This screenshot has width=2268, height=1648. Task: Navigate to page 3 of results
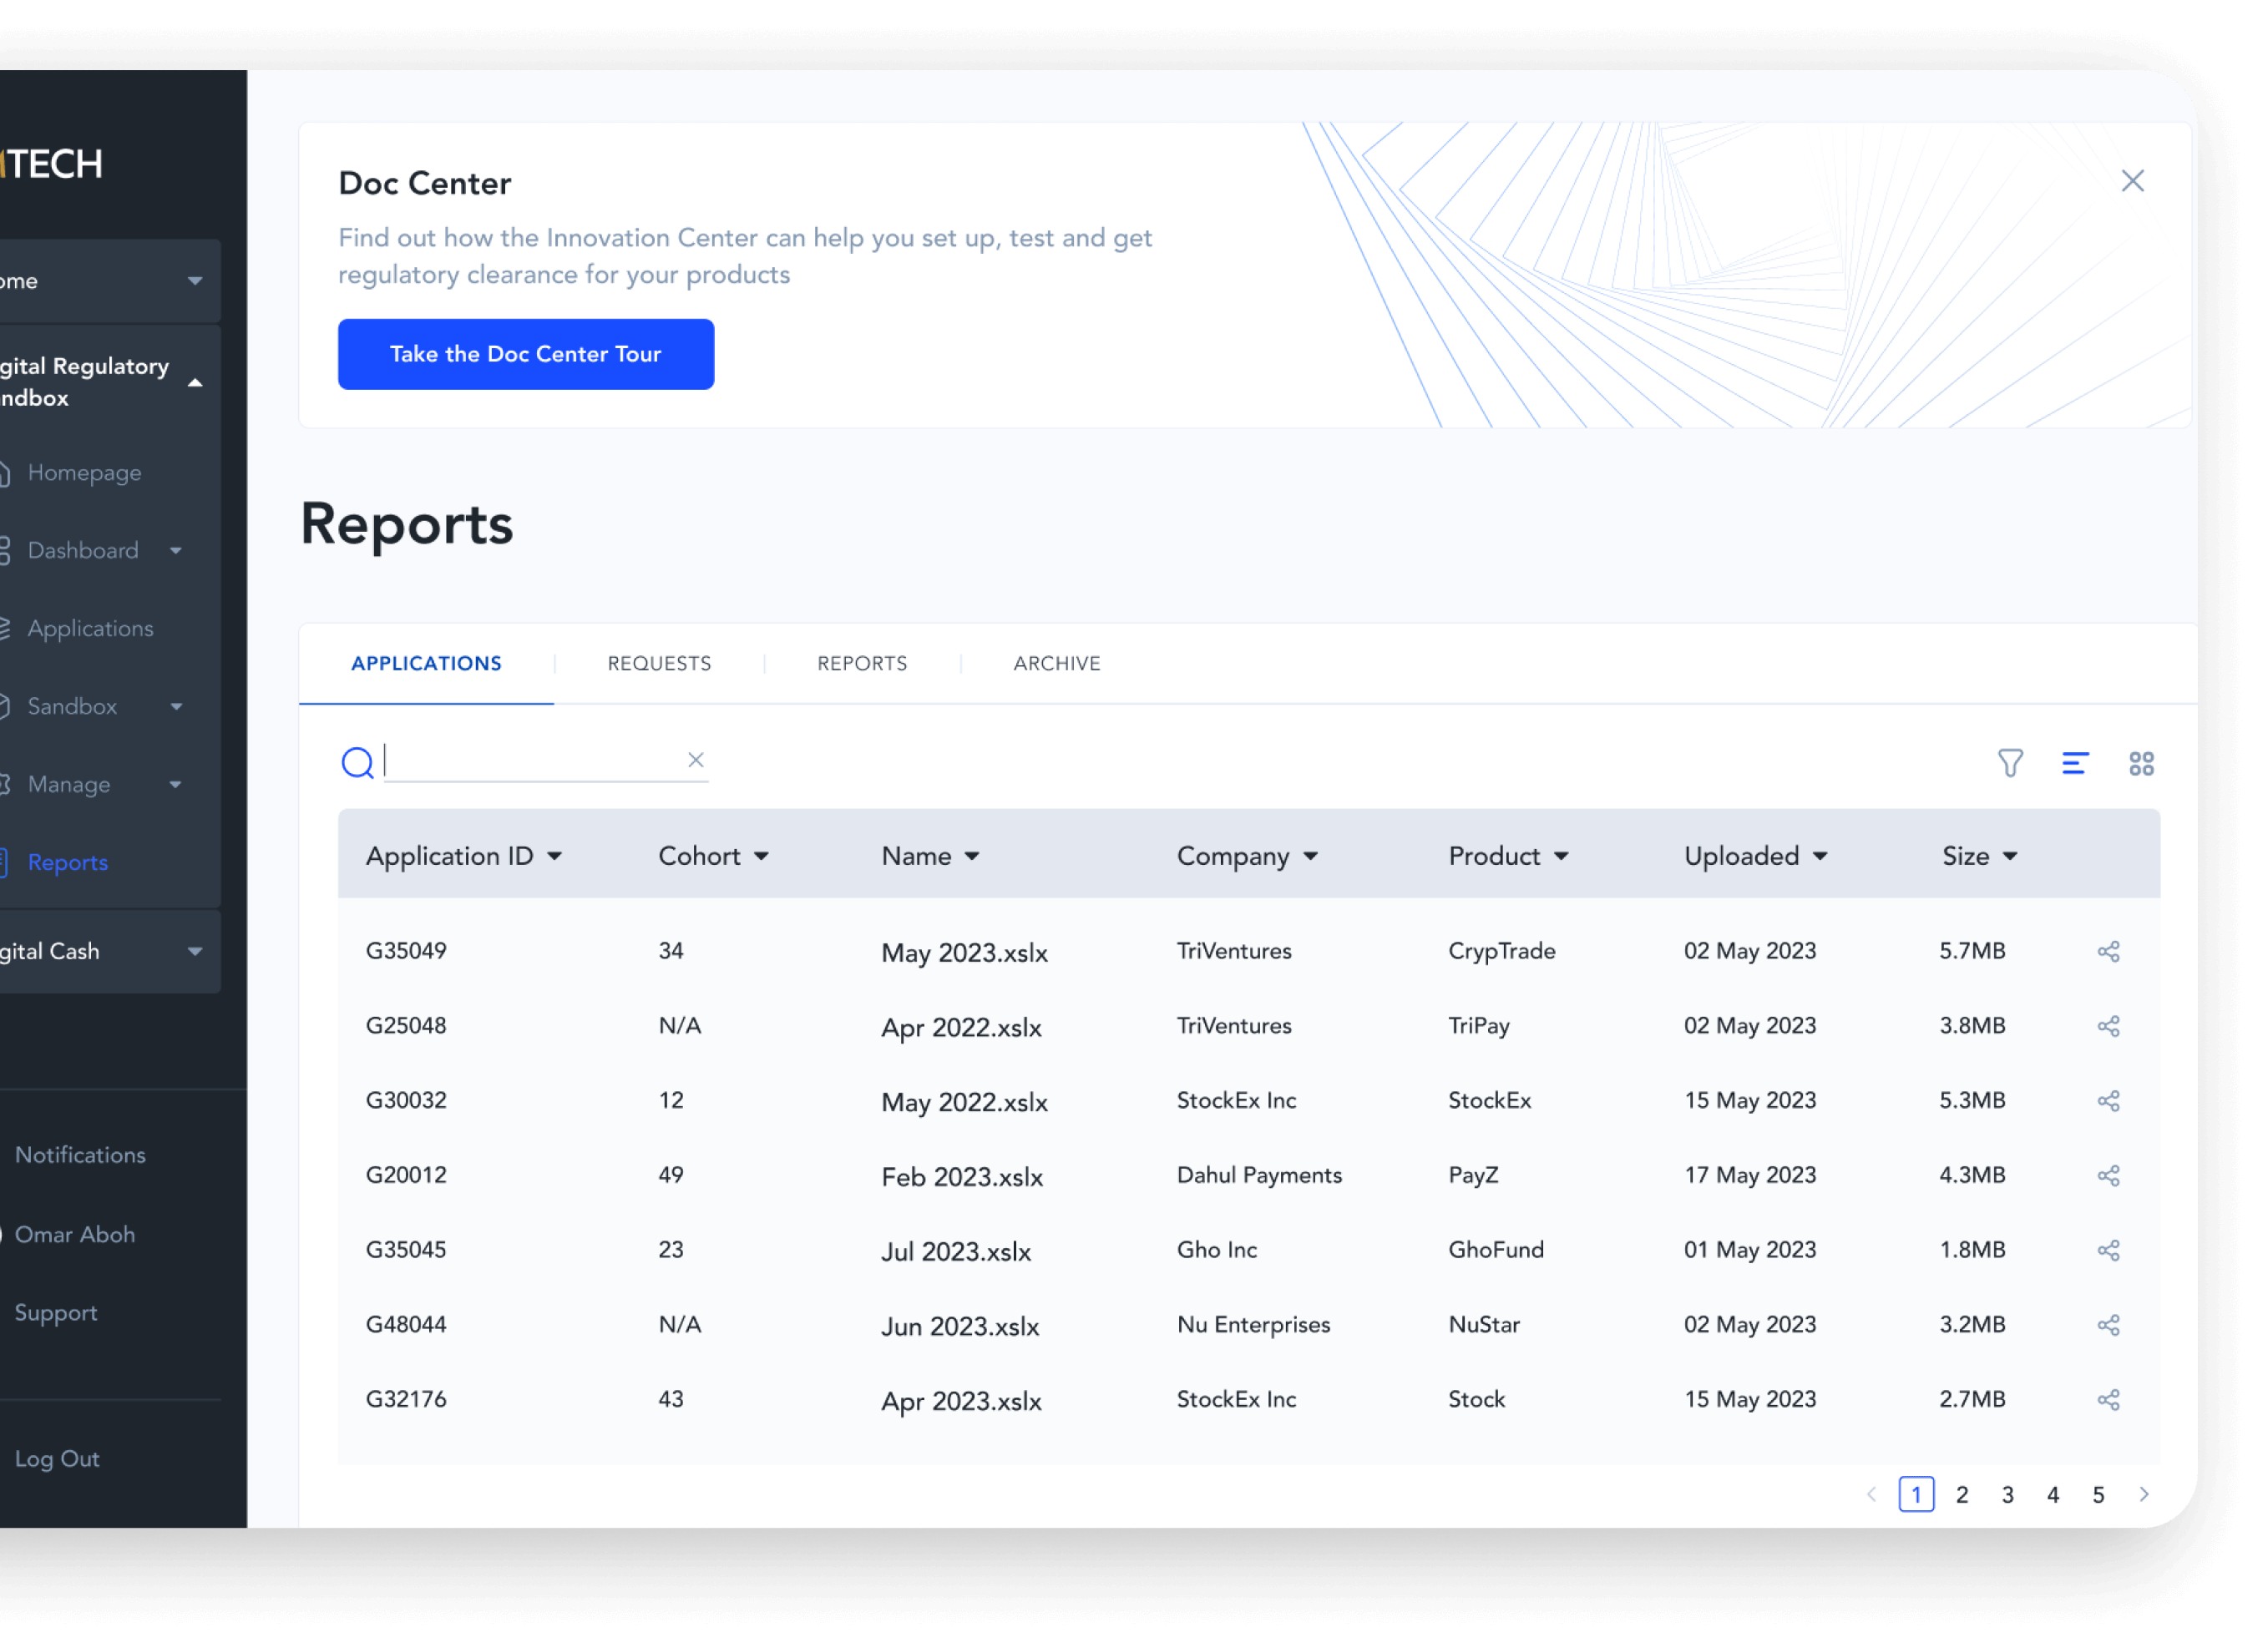tap(2007, 1495)
